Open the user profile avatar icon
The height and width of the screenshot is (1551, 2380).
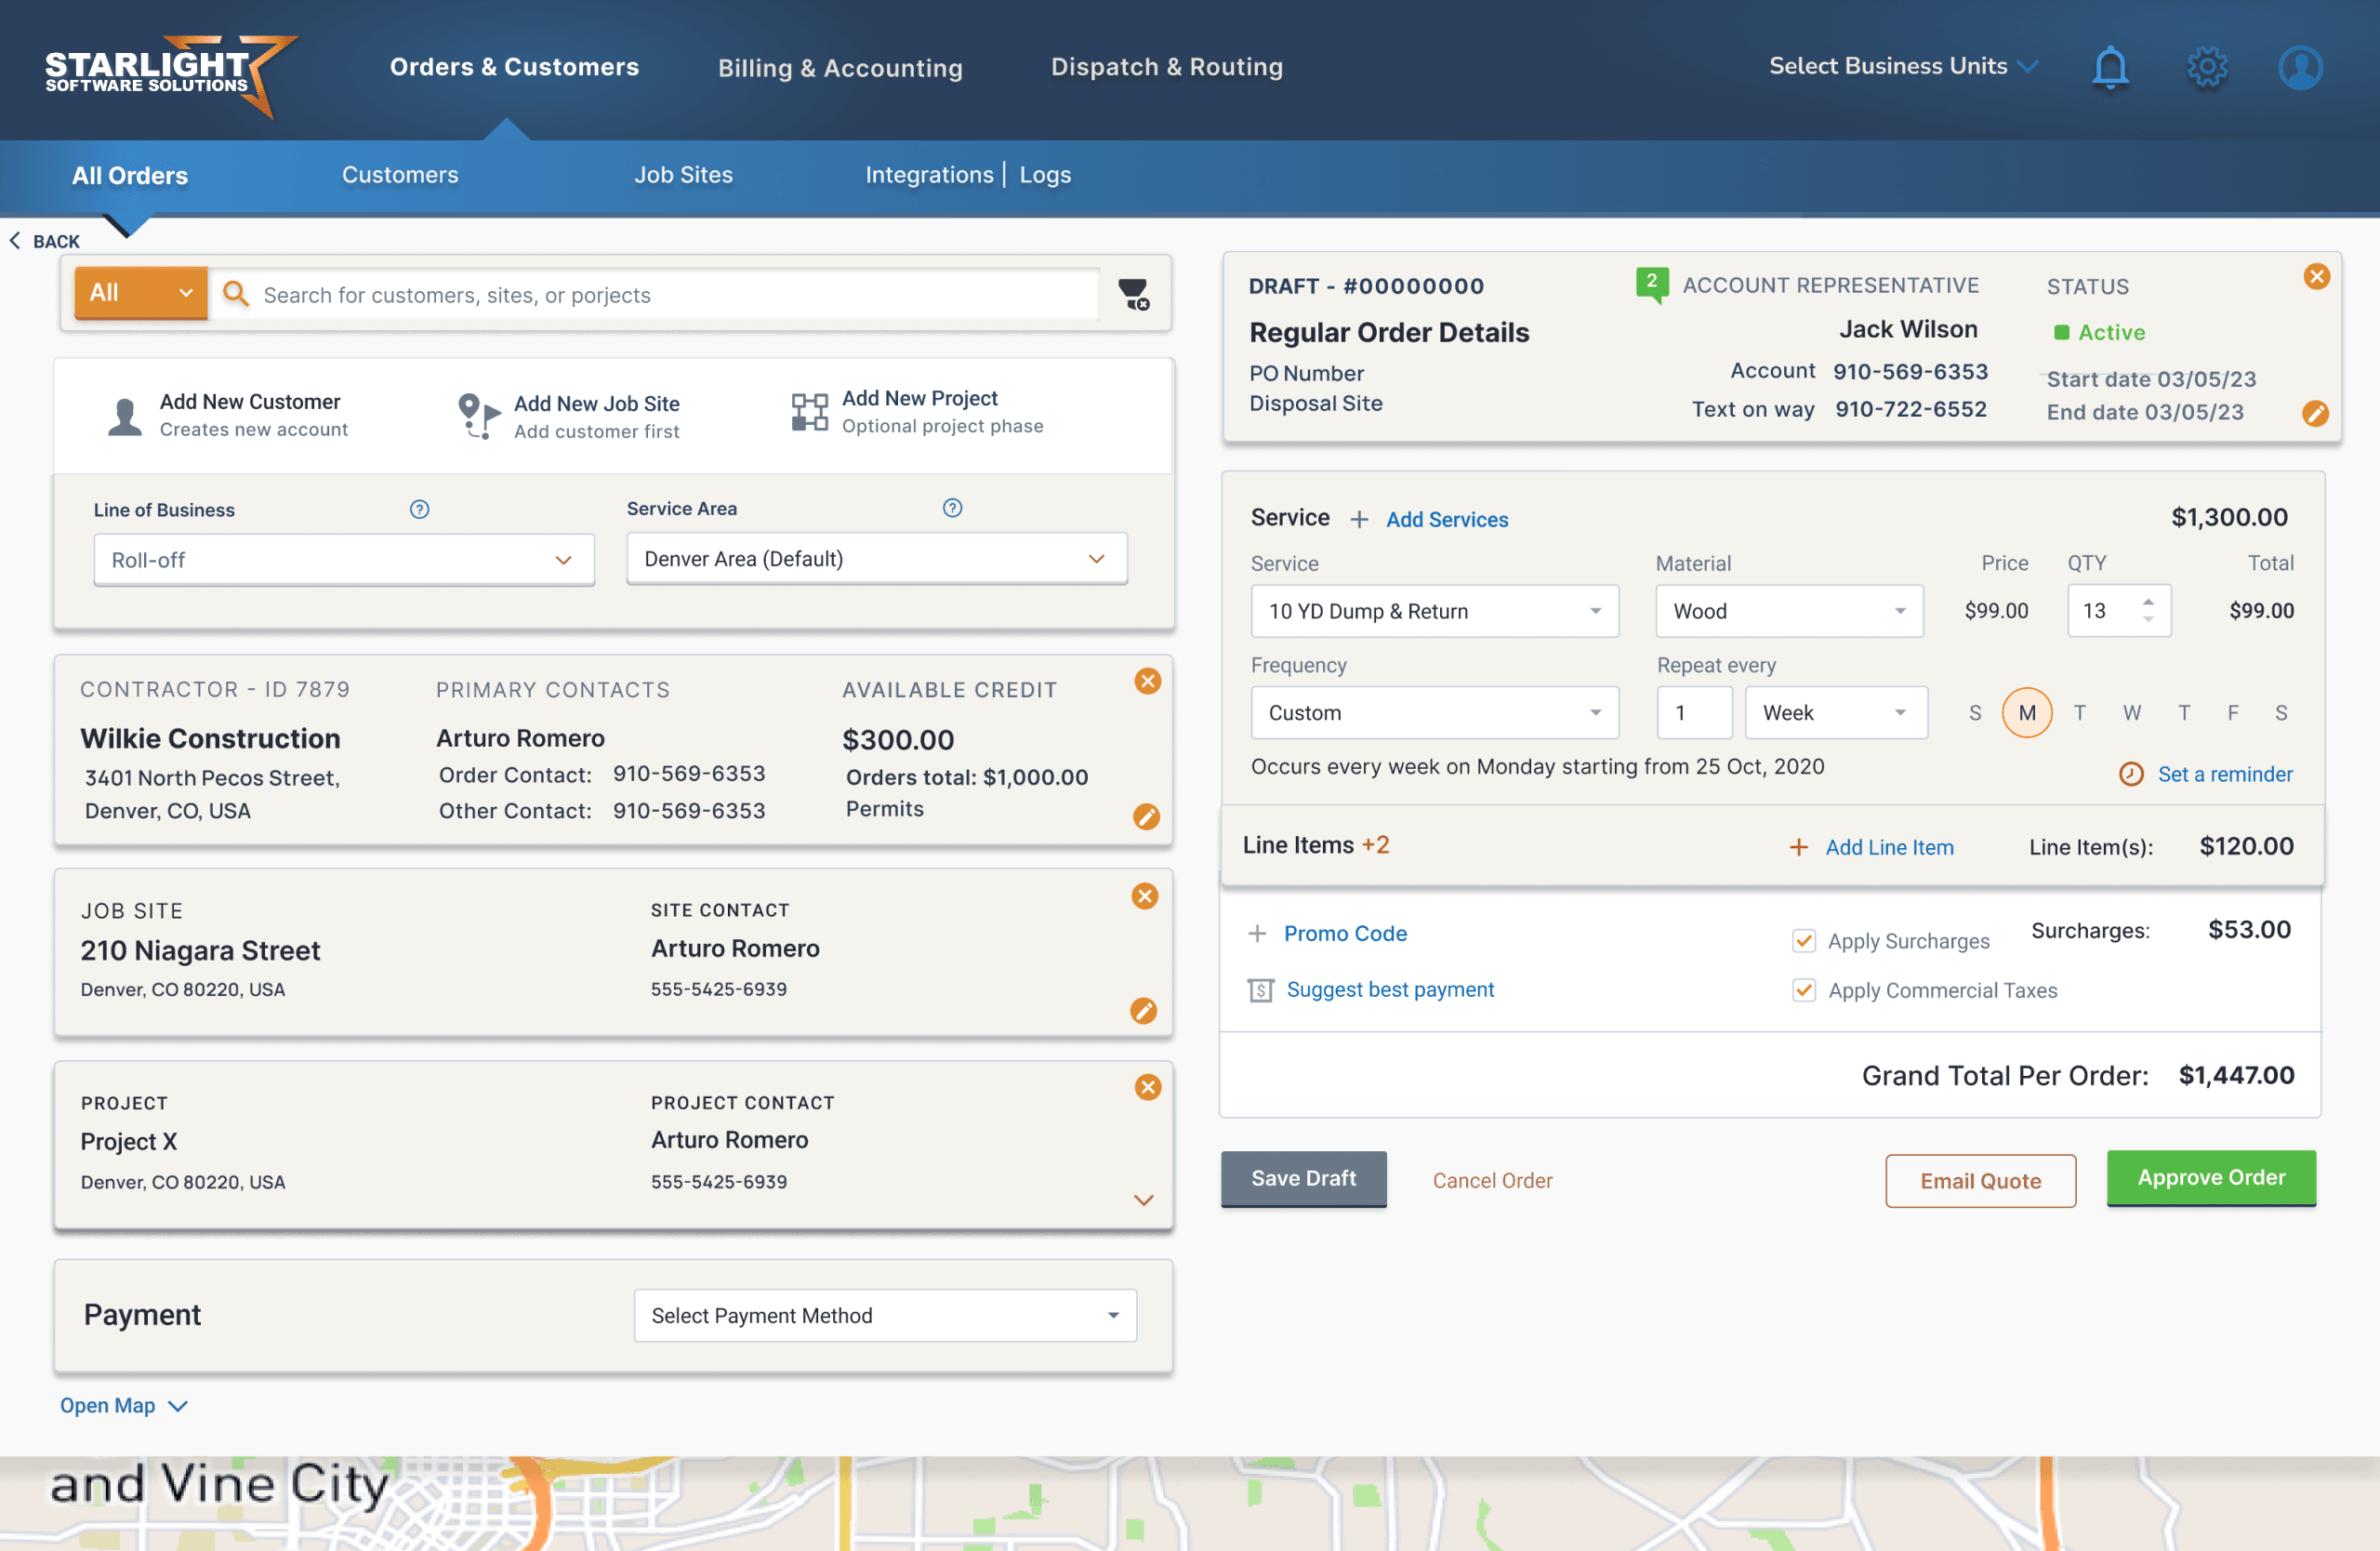pos(2299,68)
